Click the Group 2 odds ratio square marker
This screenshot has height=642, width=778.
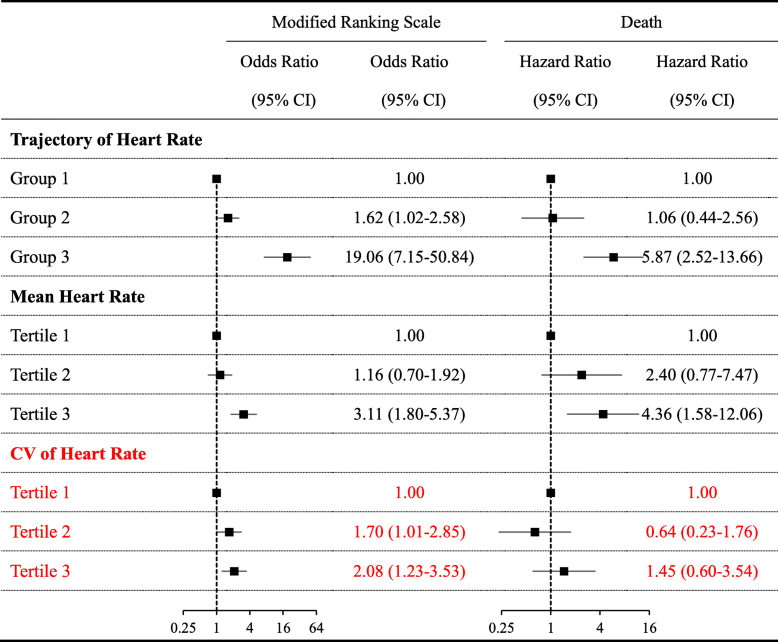click(x=228, y=218)
